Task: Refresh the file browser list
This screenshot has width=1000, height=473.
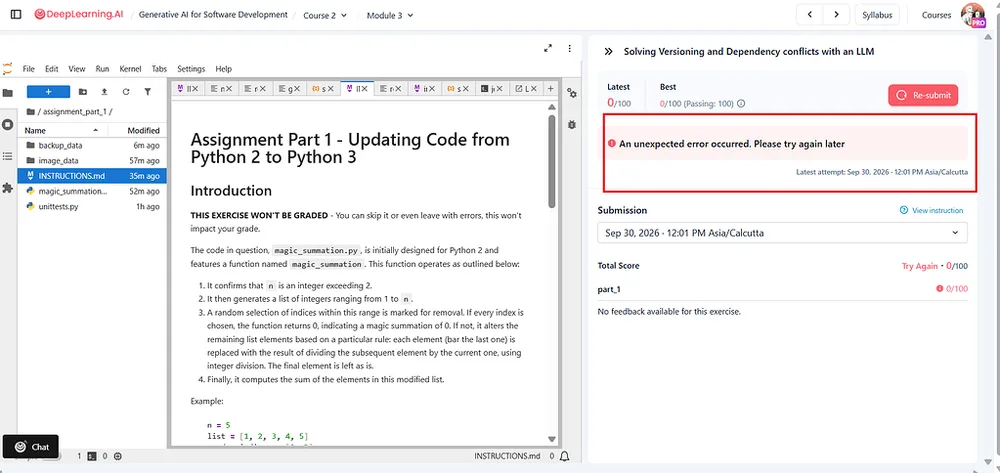Action: pyautogui.click(x=126, y=92)
